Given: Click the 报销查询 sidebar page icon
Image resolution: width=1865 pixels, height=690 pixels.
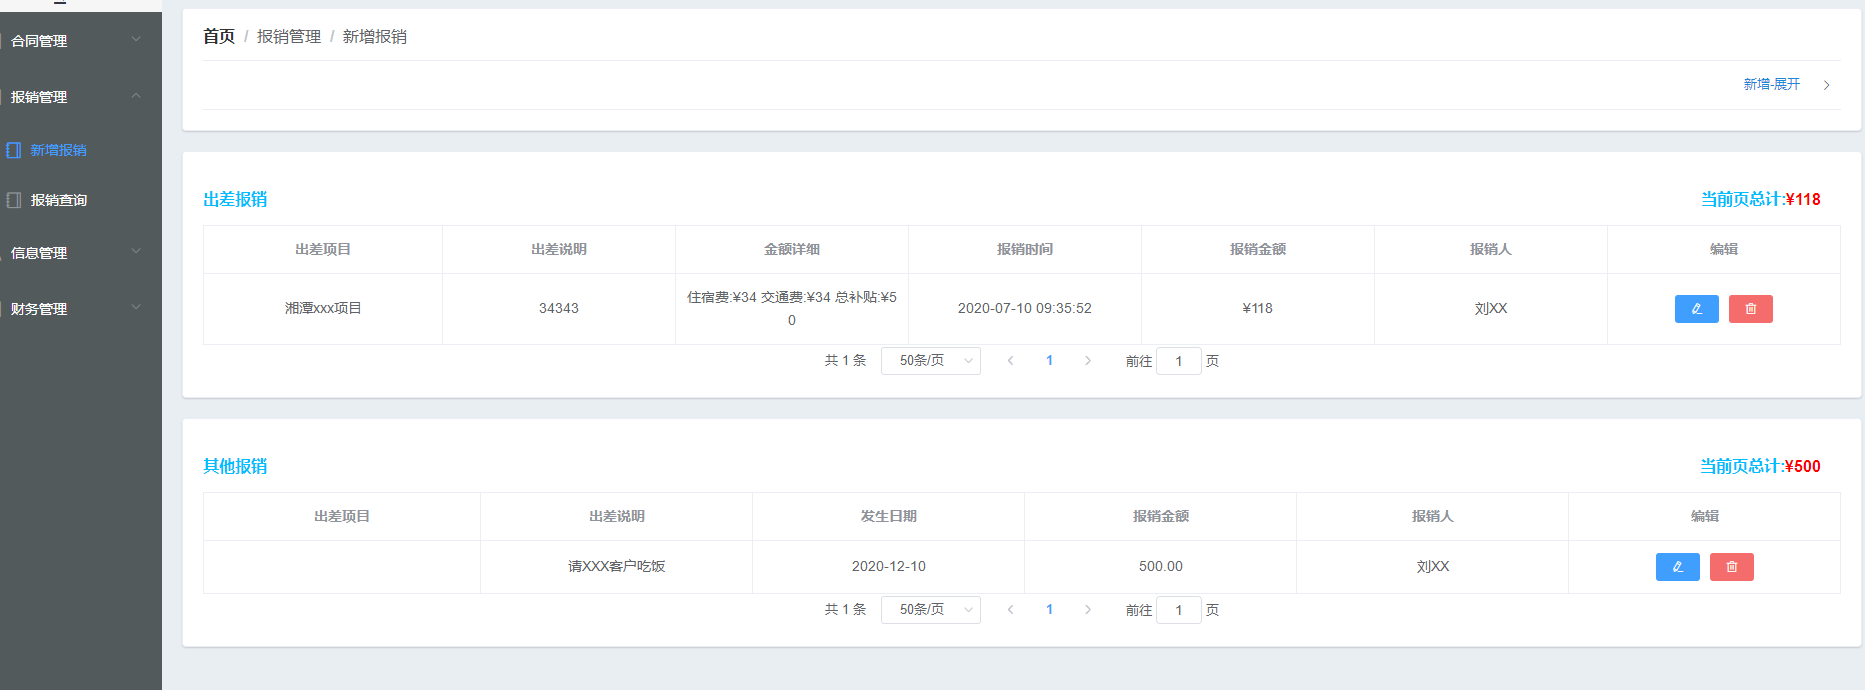Looking at the screenshot, I should click(14, 200).
